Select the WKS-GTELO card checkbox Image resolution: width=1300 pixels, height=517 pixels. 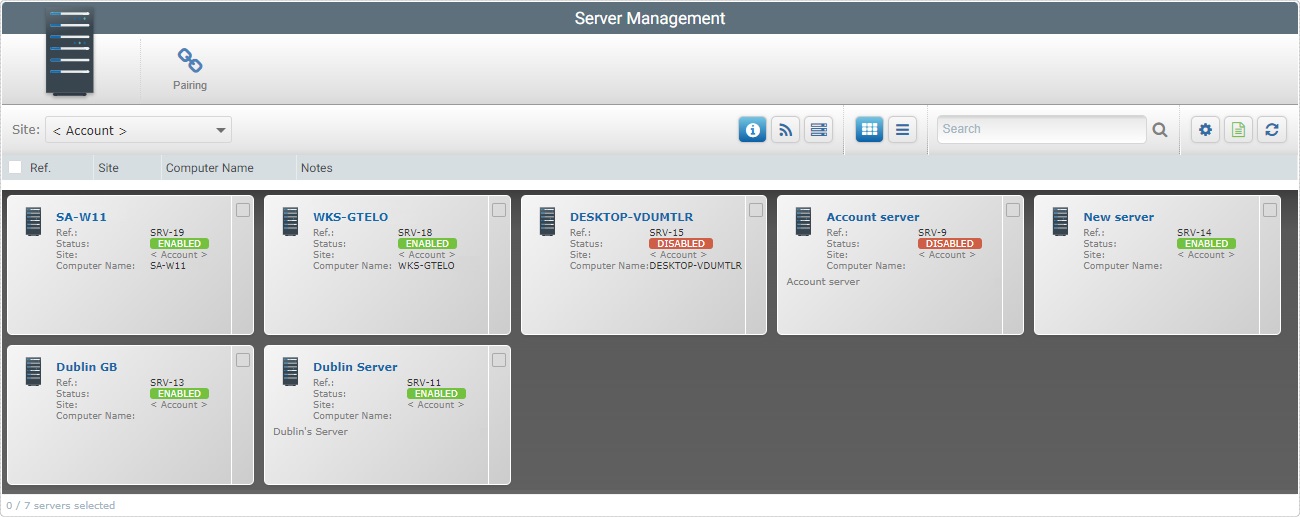tap(500, 210)
